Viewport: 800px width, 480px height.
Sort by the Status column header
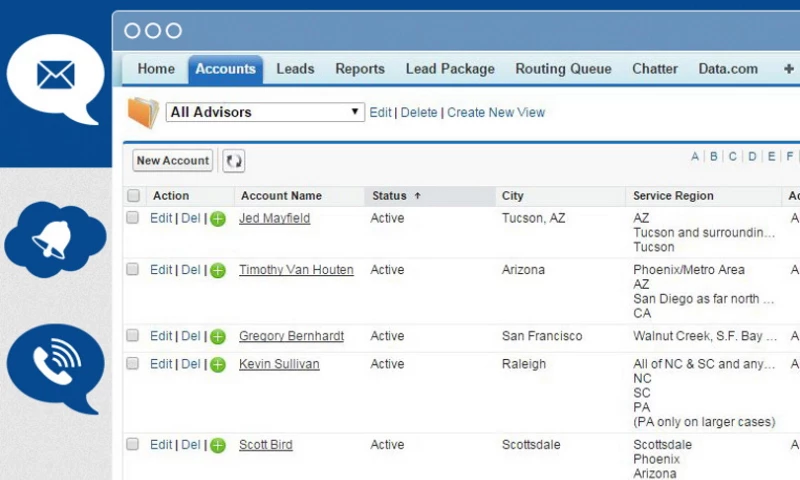[430, 196]
